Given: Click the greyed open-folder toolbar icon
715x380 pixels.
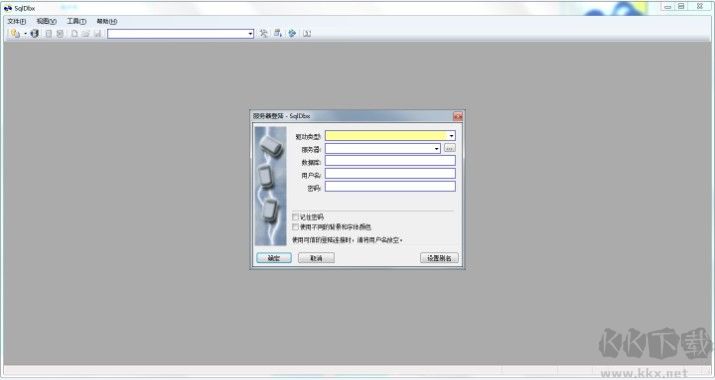Looking at the screenshot, I should coord(86,33).
